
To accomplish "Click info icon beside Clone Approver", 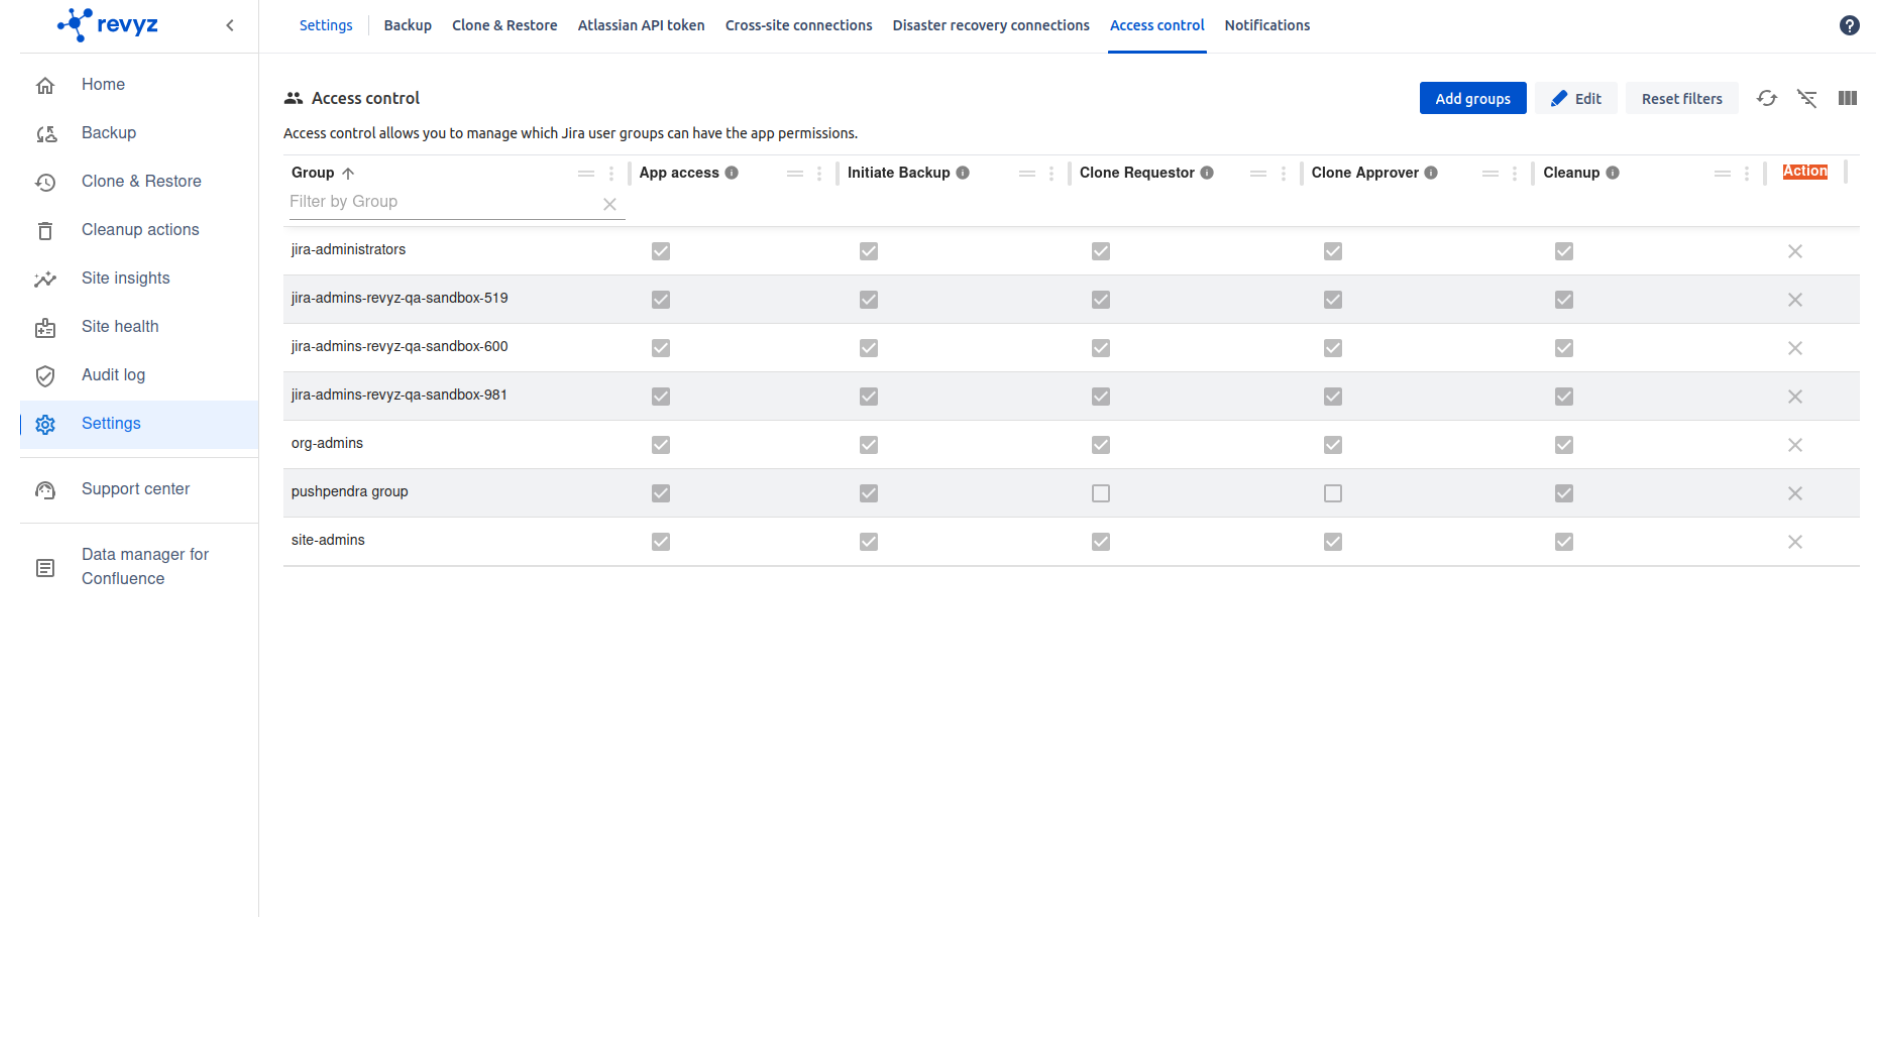I will pyautogui.click(x=1431, y=173).
